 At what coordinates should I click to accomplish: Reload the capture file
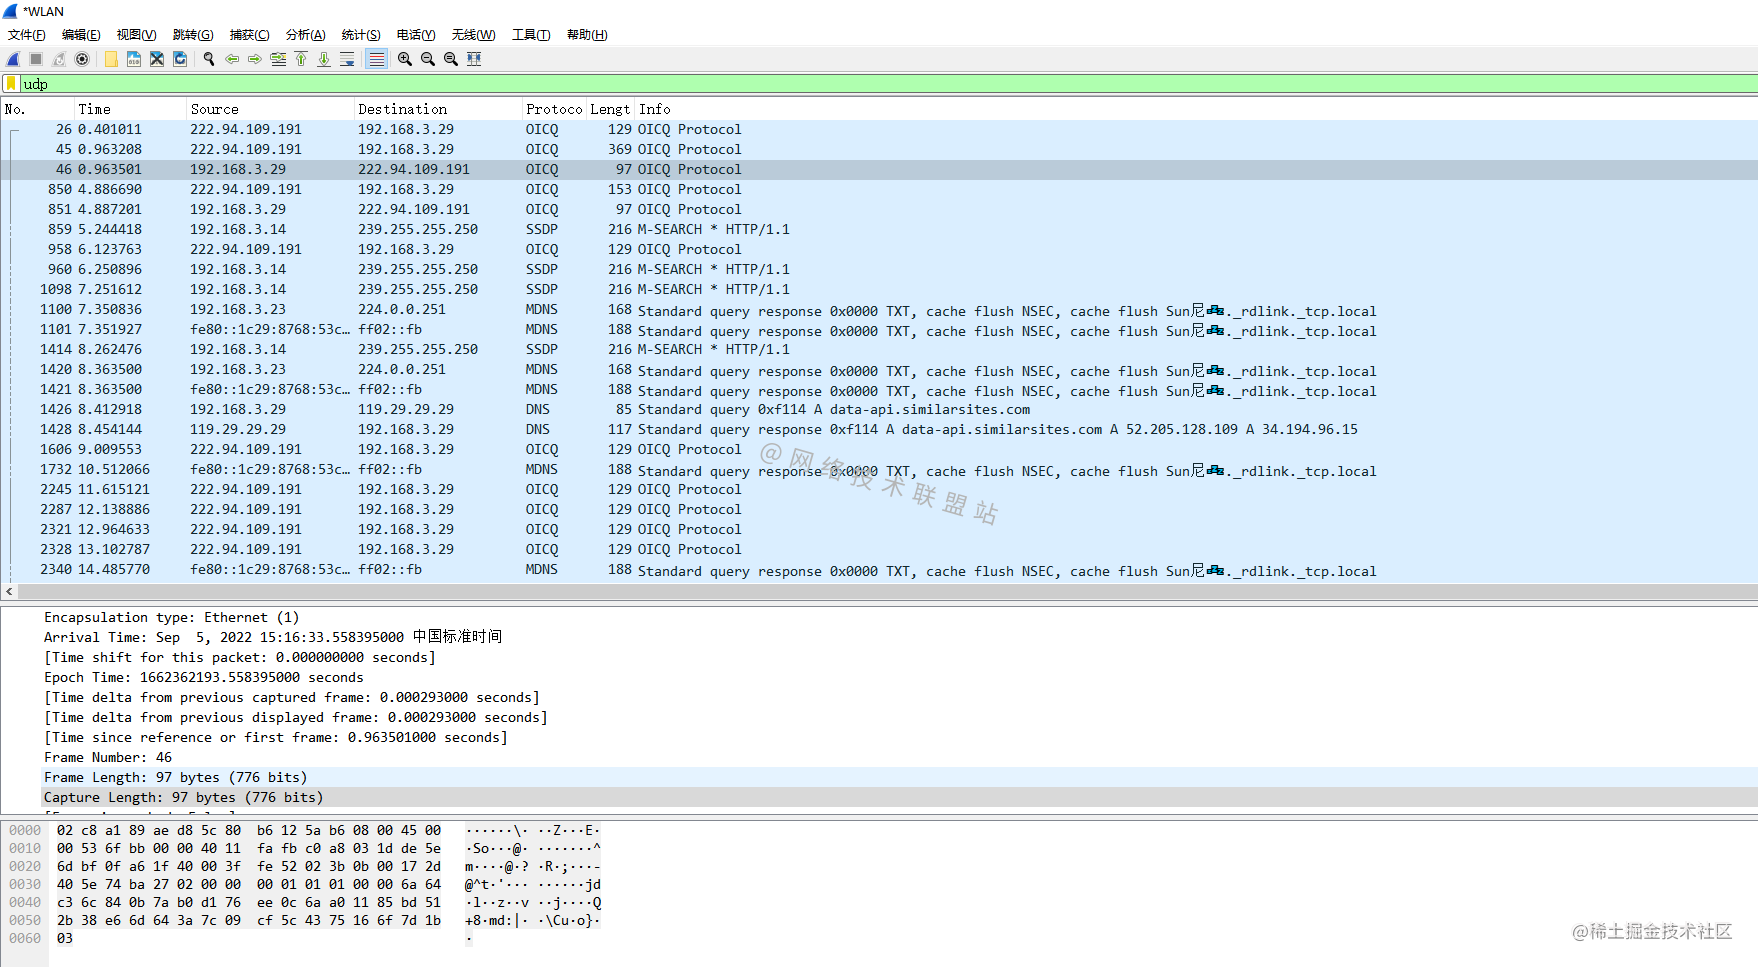tap(180, 59)
